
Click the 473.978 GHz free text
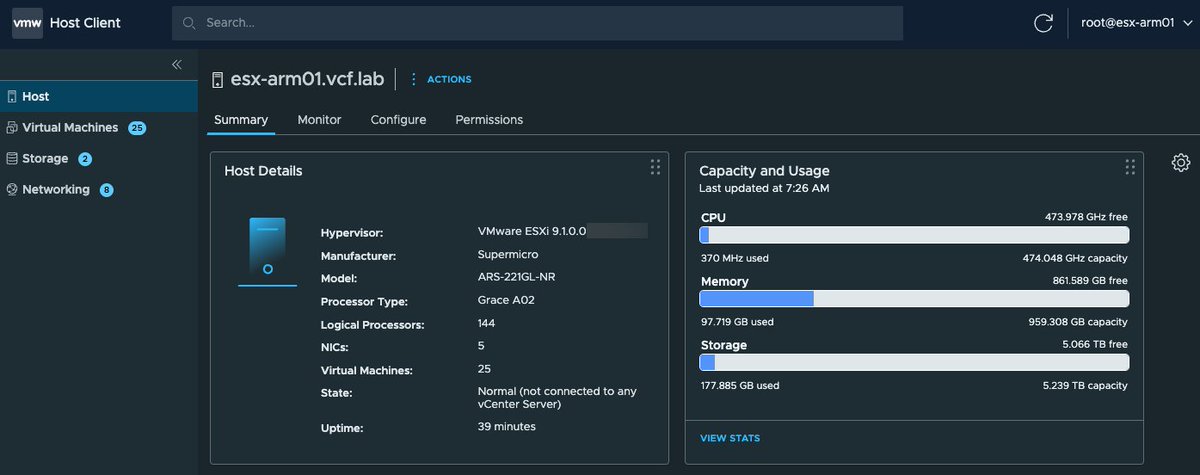point(1087,216)
